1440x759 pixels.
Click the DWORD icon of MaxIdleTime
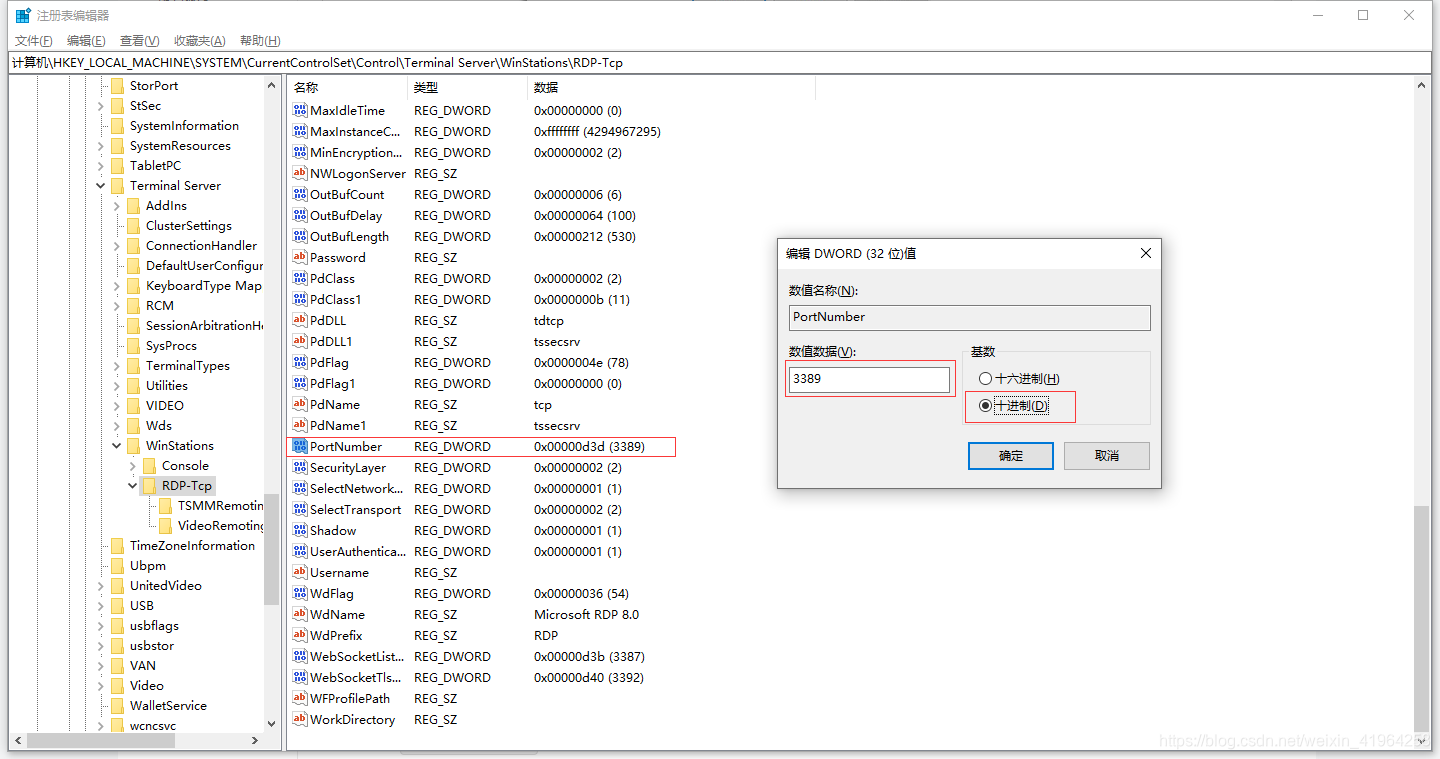(x=300, y=110)
